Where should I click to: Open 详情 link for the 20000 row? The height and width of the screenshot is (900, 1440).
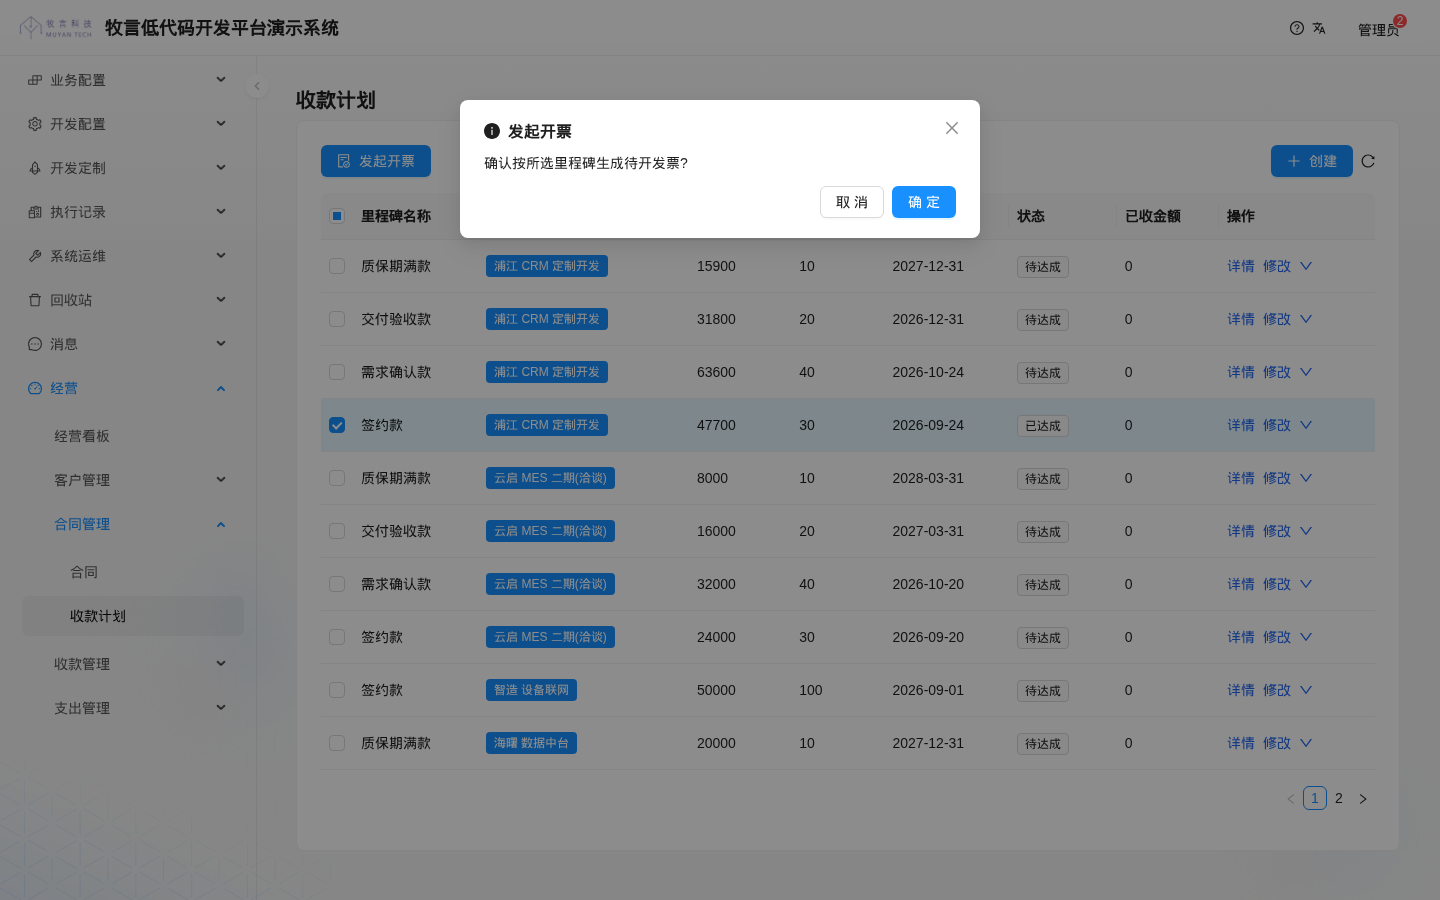coord(1241,743)
